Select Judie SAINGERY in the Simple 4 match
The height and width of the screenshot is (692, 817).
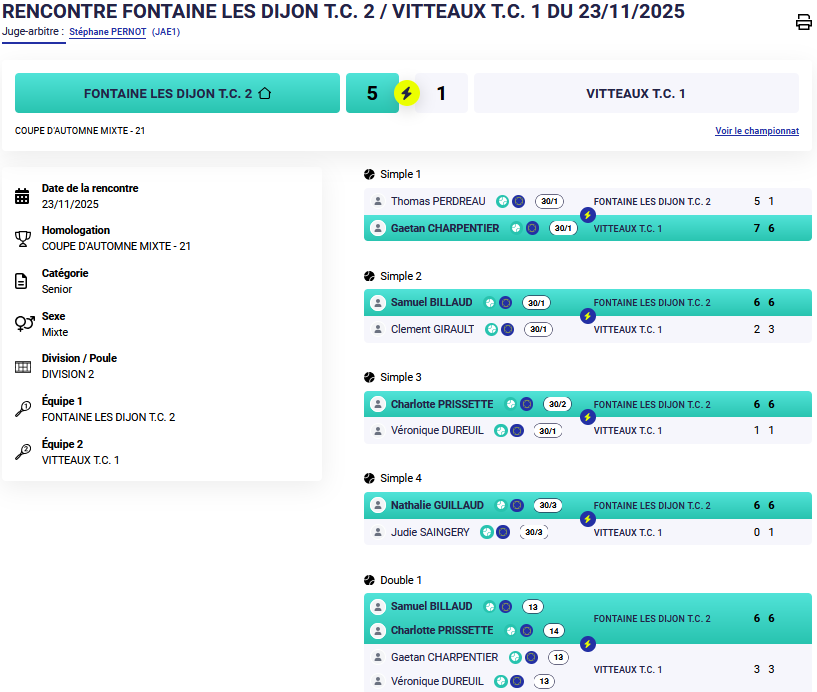(429, 532)
